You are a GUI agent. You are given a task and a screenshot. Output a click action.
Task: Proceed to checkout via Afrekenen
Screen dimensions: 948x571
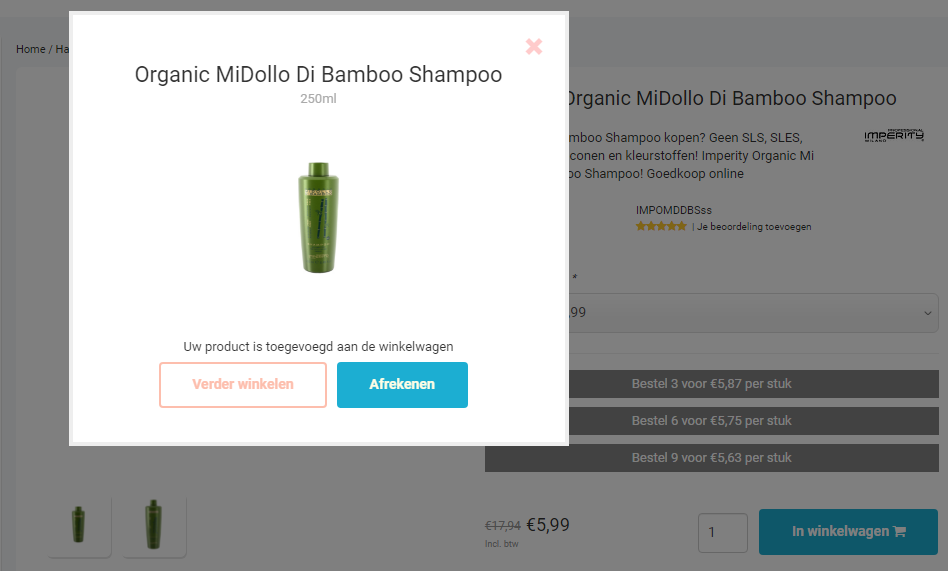pos(402,385)
